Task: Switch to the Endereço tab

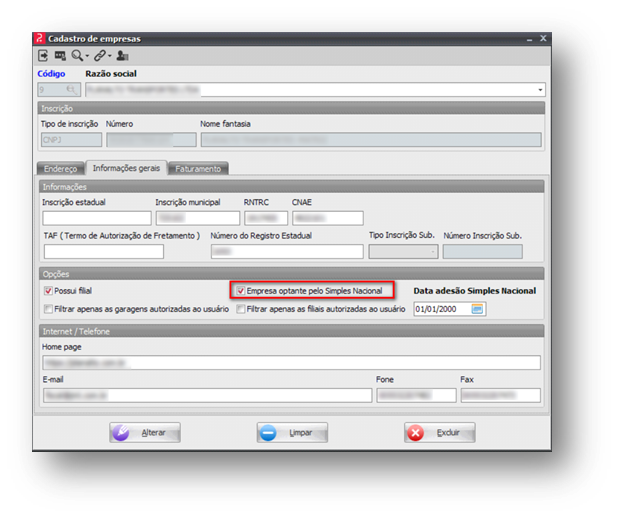Action: point(61,168)
